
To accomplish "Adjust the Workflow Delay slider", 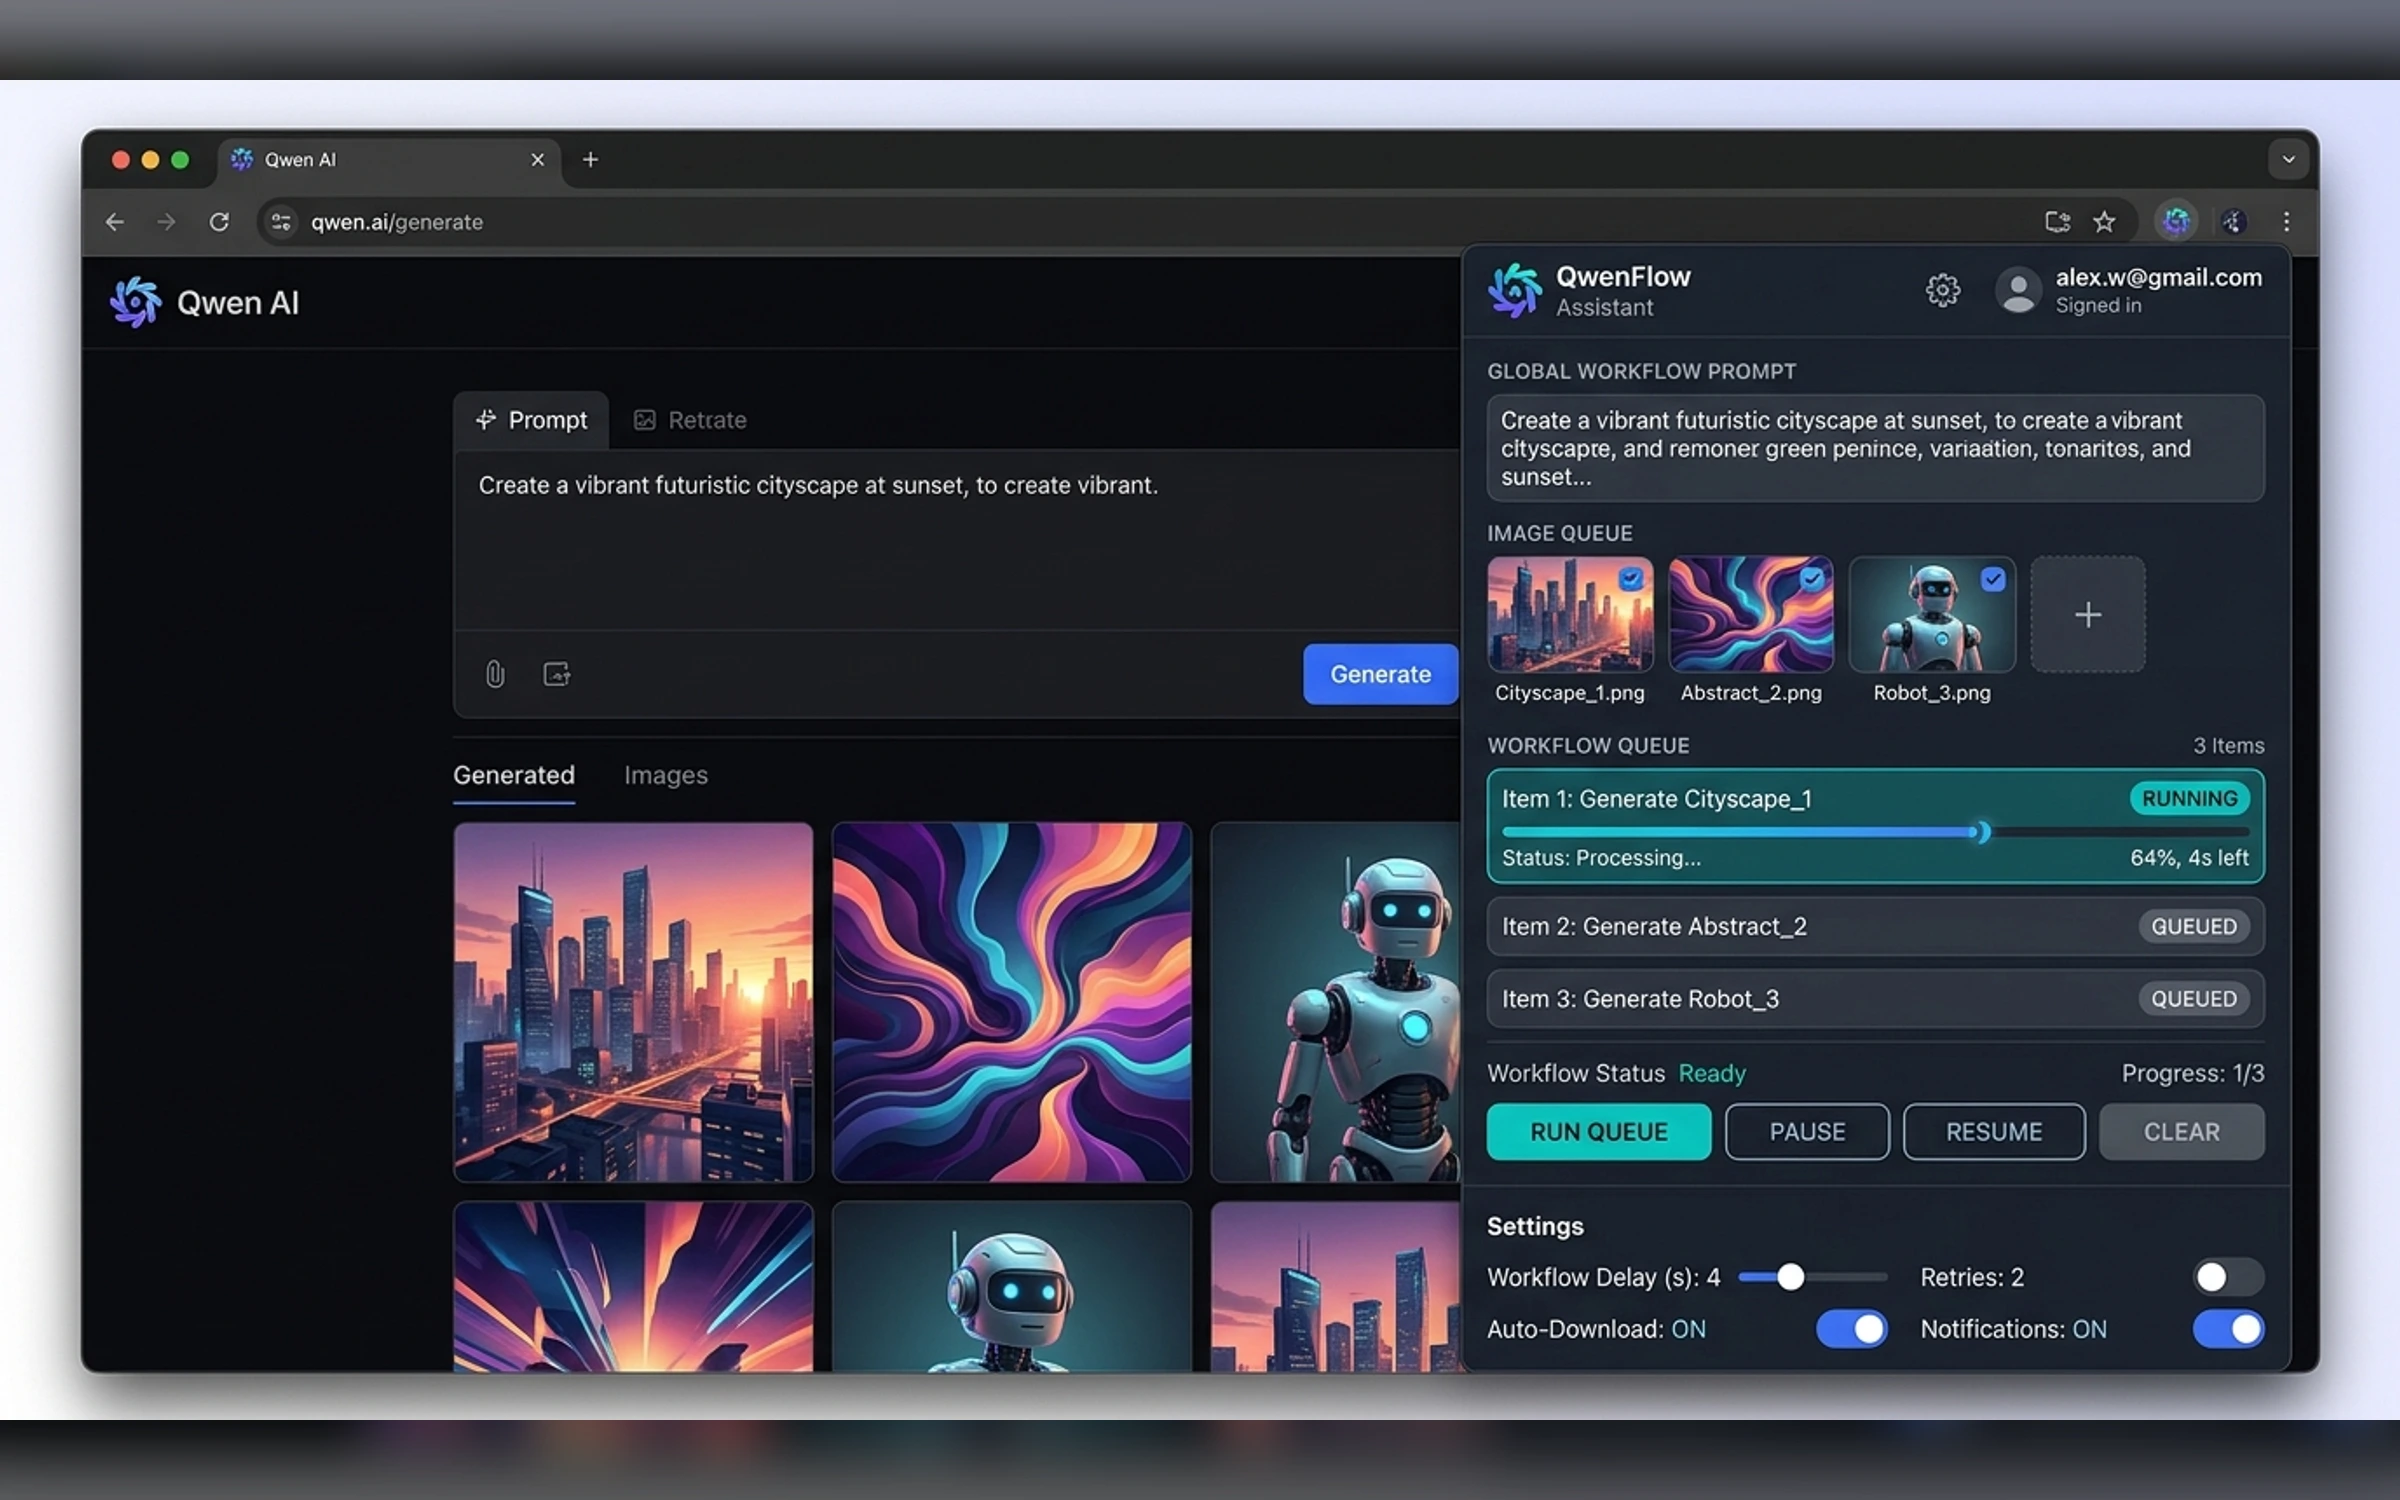I will [x=1790, y=1277].
